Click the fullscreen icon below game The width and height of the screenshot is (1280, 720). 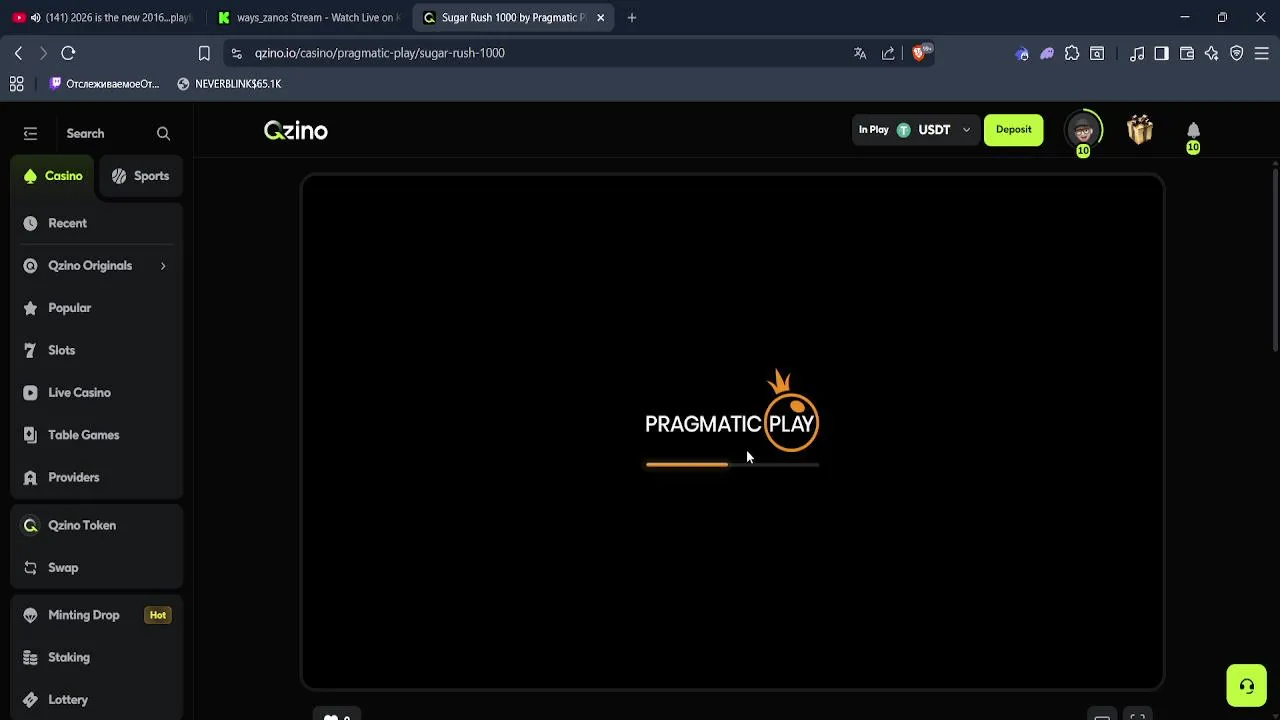tap(1137, 717)
